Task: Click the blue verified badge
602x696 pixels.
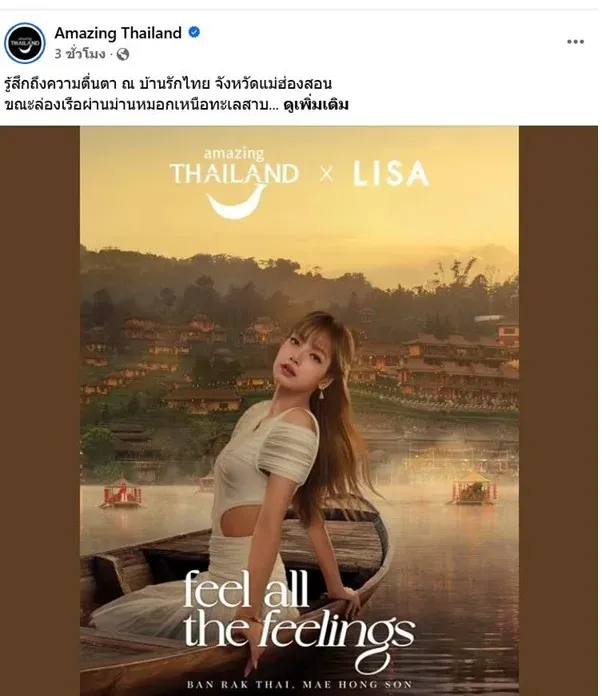Action: pyautogui.click(x=194, y=33)
